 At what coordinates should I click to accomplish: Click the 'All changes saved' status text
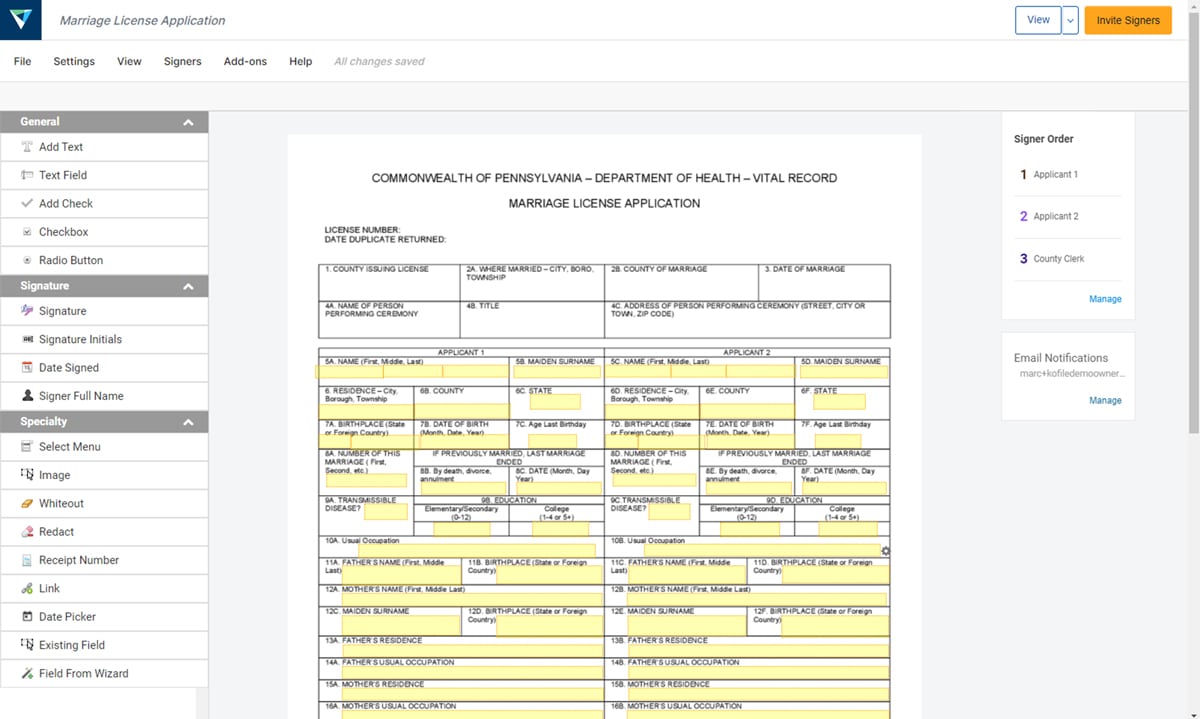[379, 61]
